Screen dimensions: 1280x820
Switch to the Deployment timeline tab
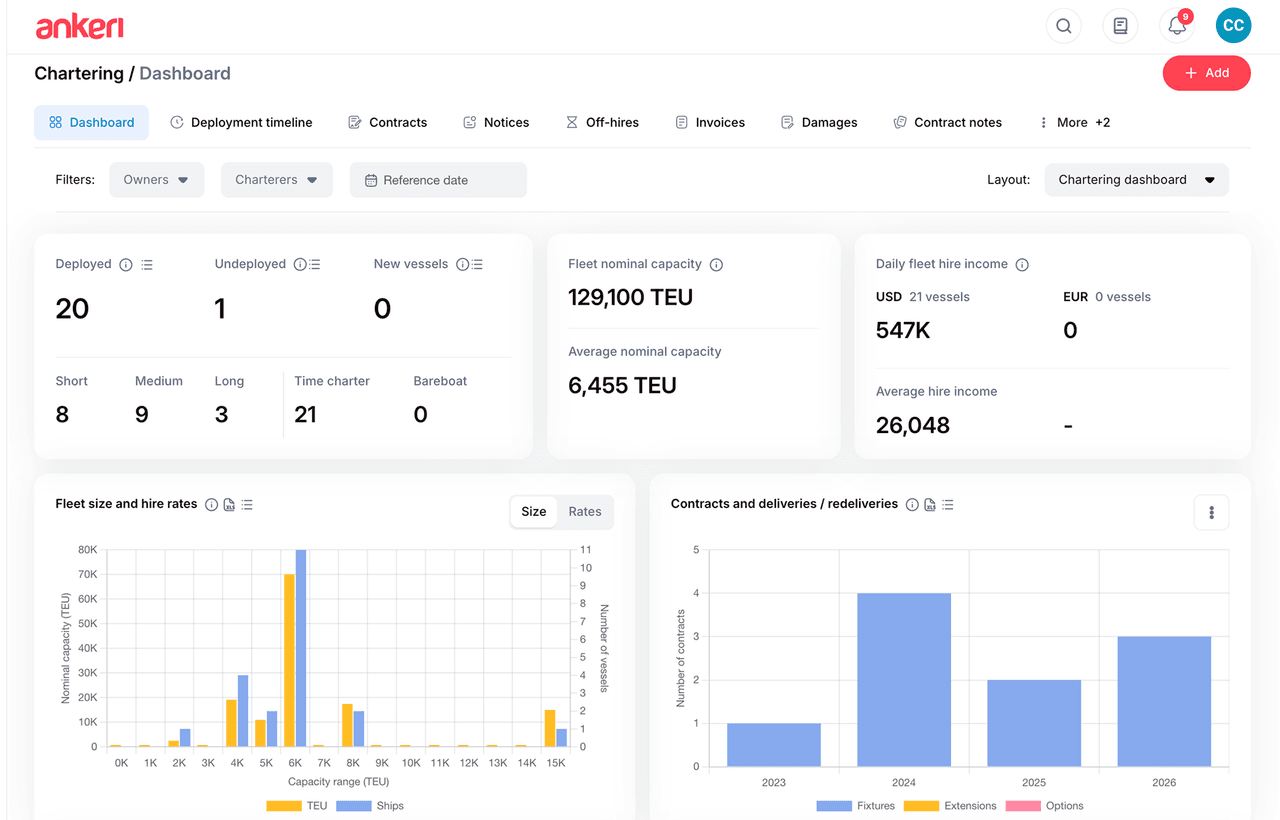241,121
